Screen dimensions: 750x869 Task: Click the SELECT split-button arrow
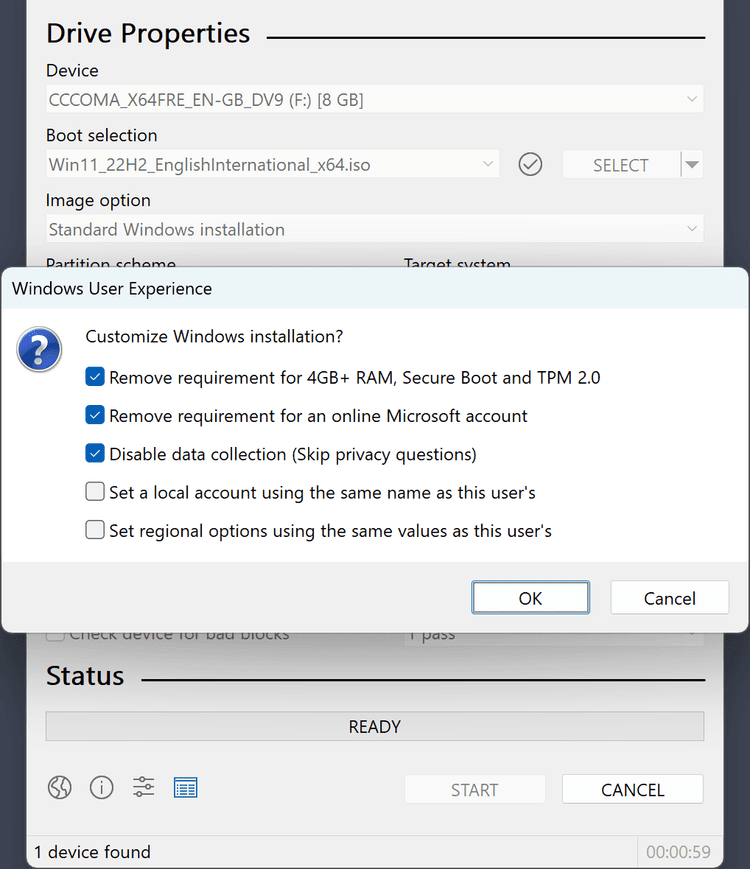(x=692, y=165)
